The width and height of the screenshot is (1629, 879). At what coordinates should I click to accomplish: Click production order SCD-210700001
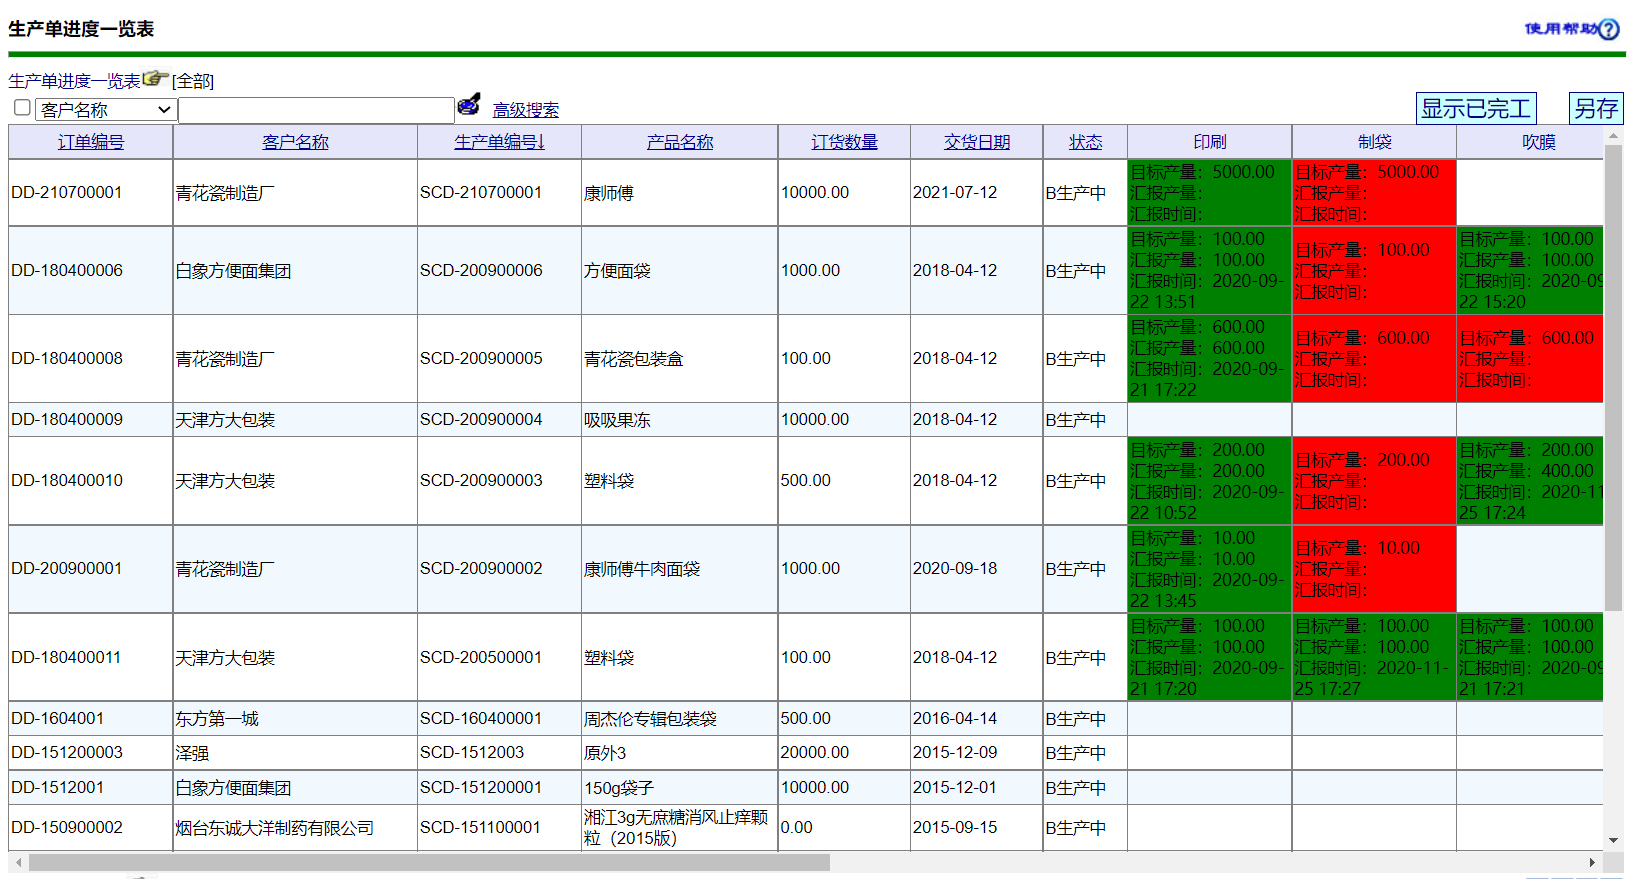click(x=481, y=193)
